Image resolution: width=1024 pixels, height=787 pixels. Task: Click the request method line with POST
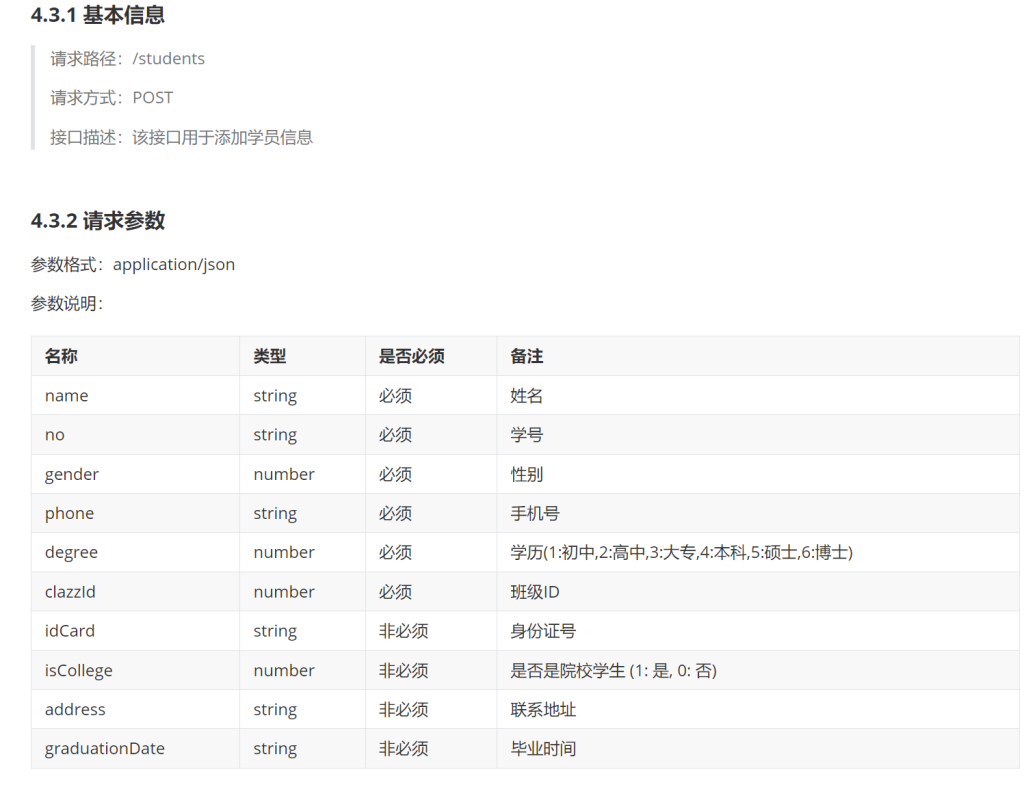tap(111, 98)
